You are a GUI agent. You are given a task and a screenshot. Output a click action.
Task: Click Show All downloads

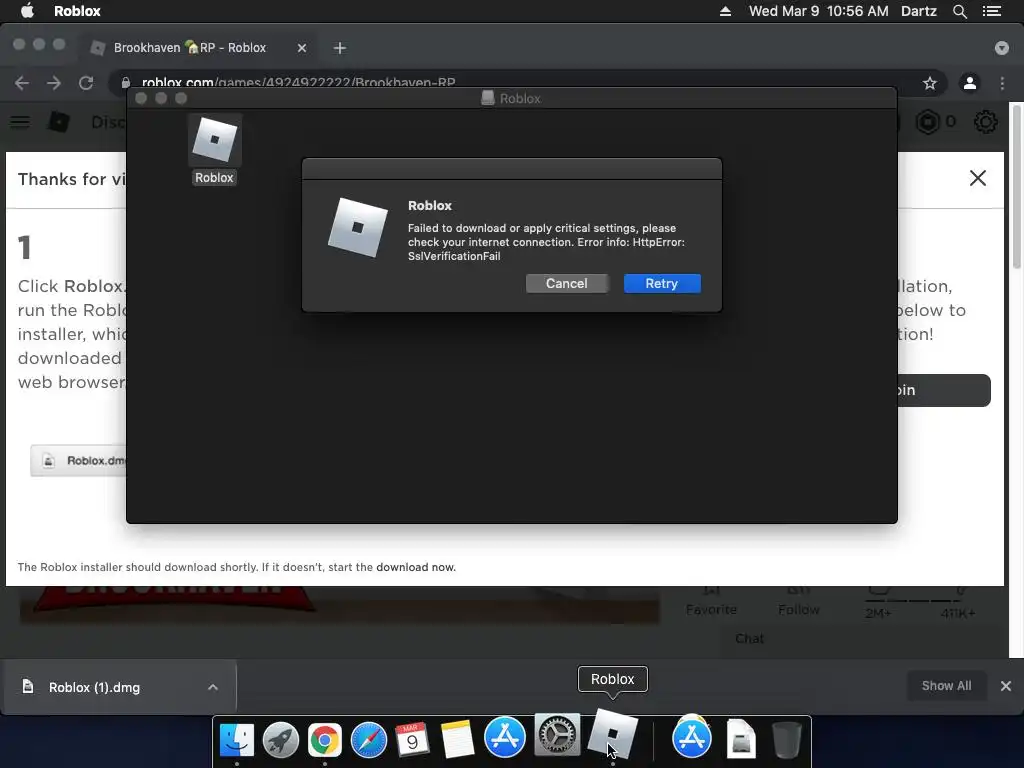(946, 686)
